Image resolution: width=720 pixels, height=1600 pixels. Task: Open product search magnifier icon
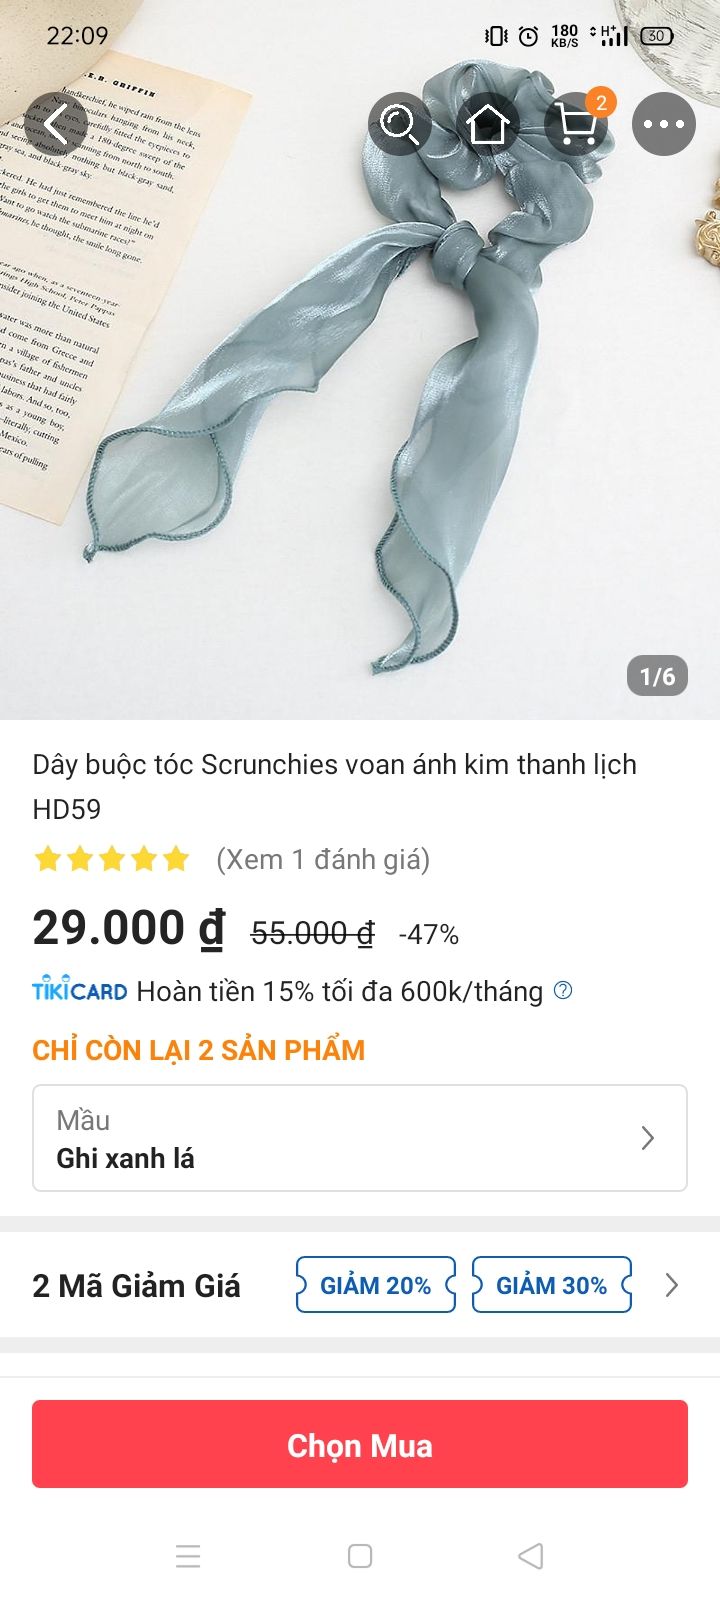pyautogui.click(x=400, y=124)
